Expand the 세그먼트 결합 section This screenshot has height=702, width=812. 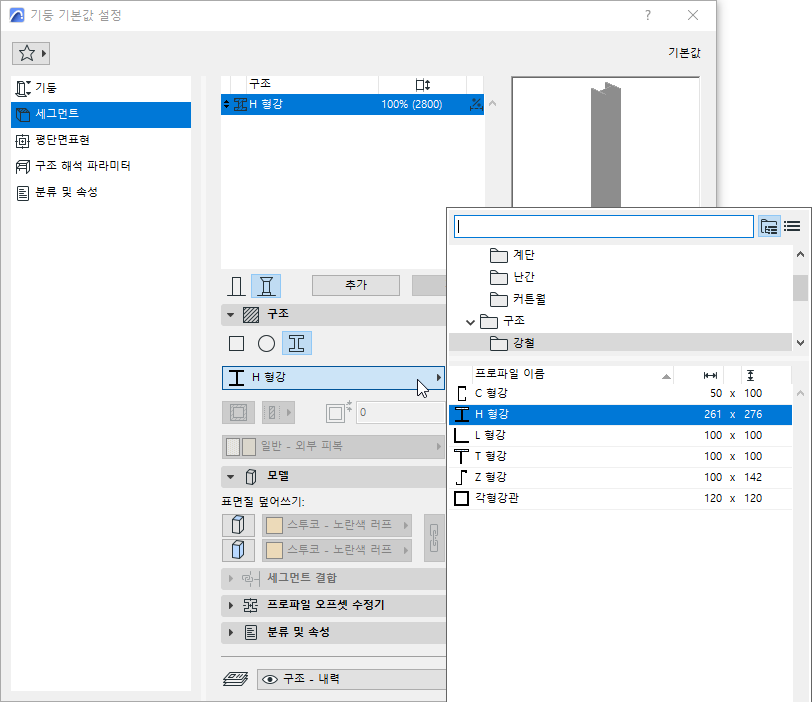231,578
